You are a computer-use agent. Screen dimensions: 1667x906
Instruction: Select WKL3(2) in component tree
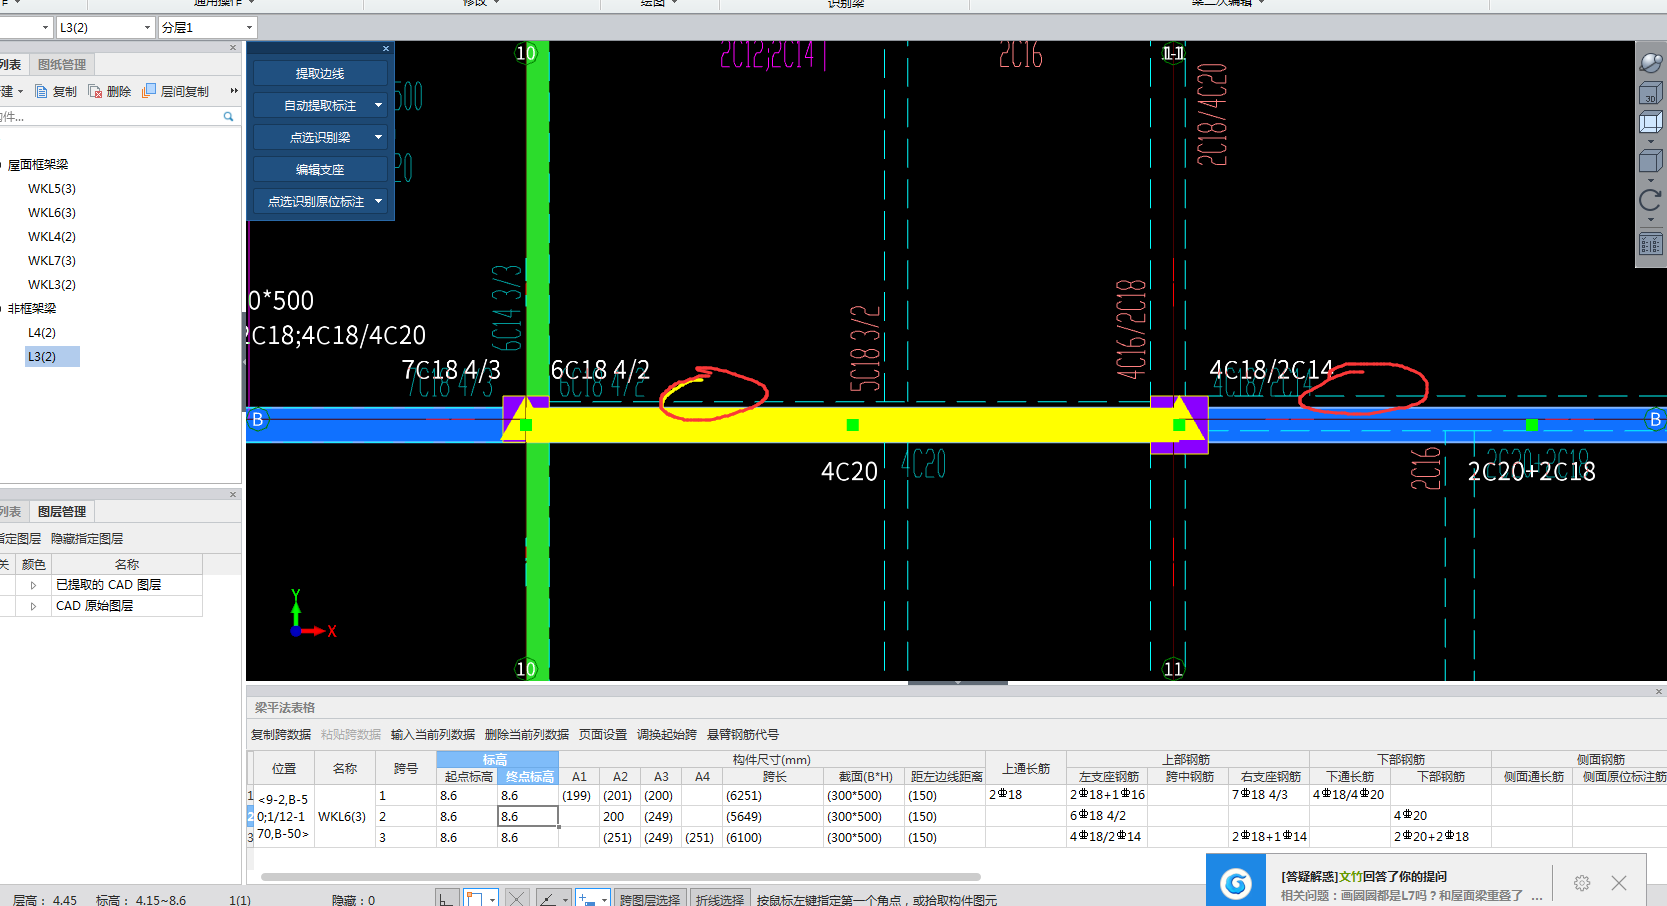coord(52,284)
